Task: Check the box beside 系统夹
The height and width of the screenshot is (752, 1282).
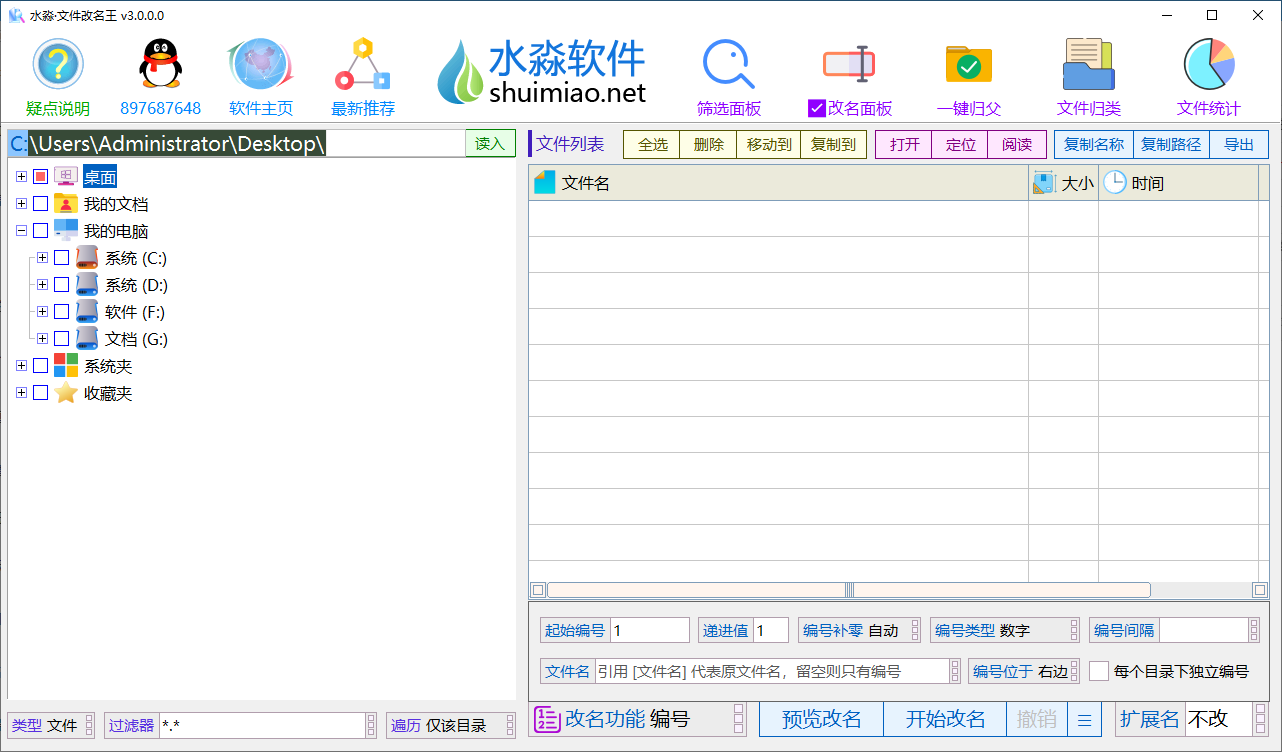Action: click(x=40, y=366)
